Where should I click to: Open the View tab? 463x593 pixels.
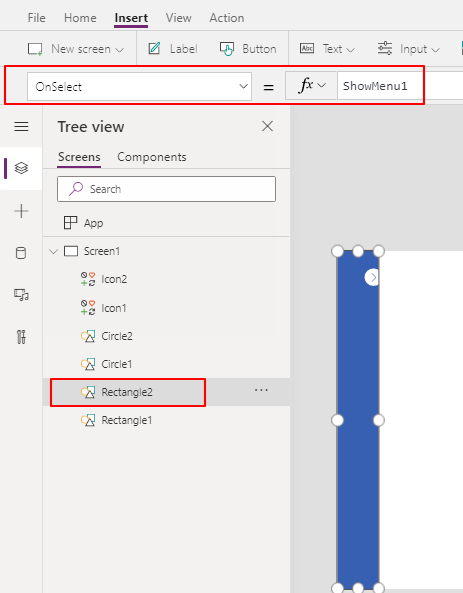pyautogui.click(x=179, y=18)
